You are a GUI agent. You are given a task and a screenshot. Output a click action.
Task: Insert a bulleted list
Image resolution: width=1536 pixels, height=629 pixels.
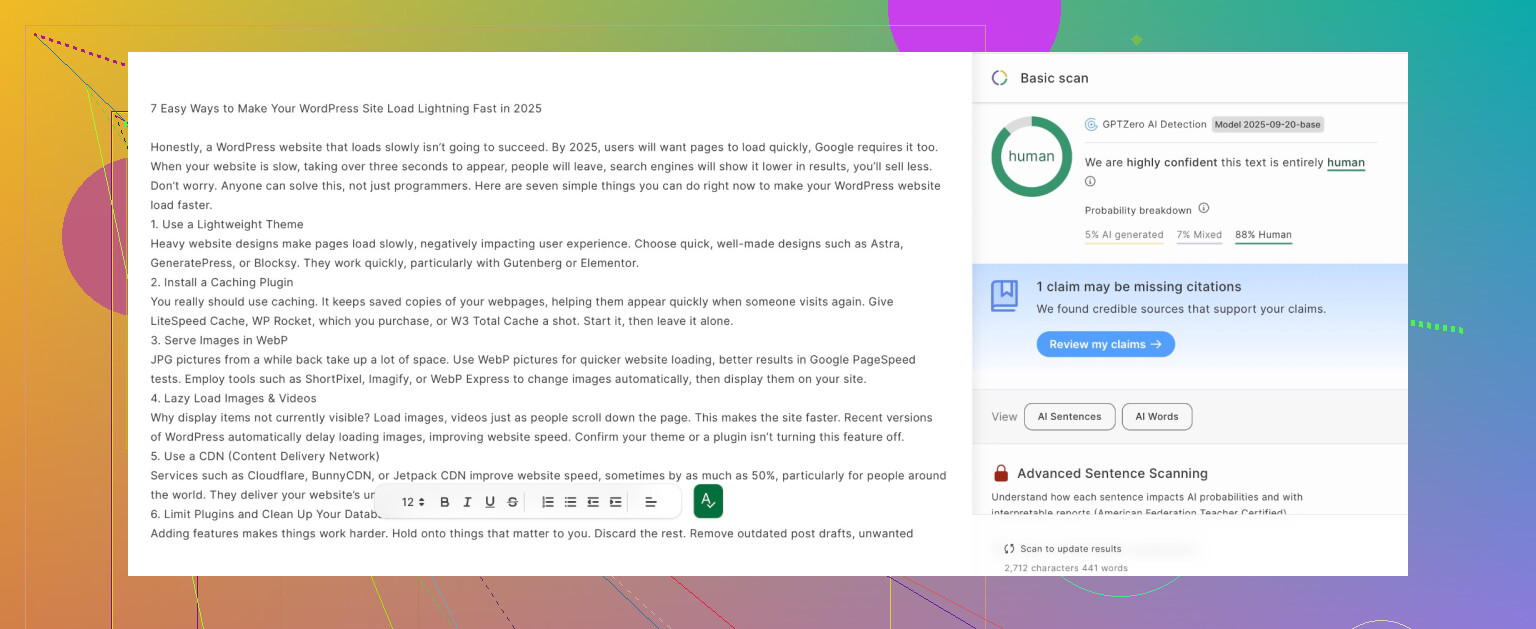pyautogui.click(x=570, y=502)
